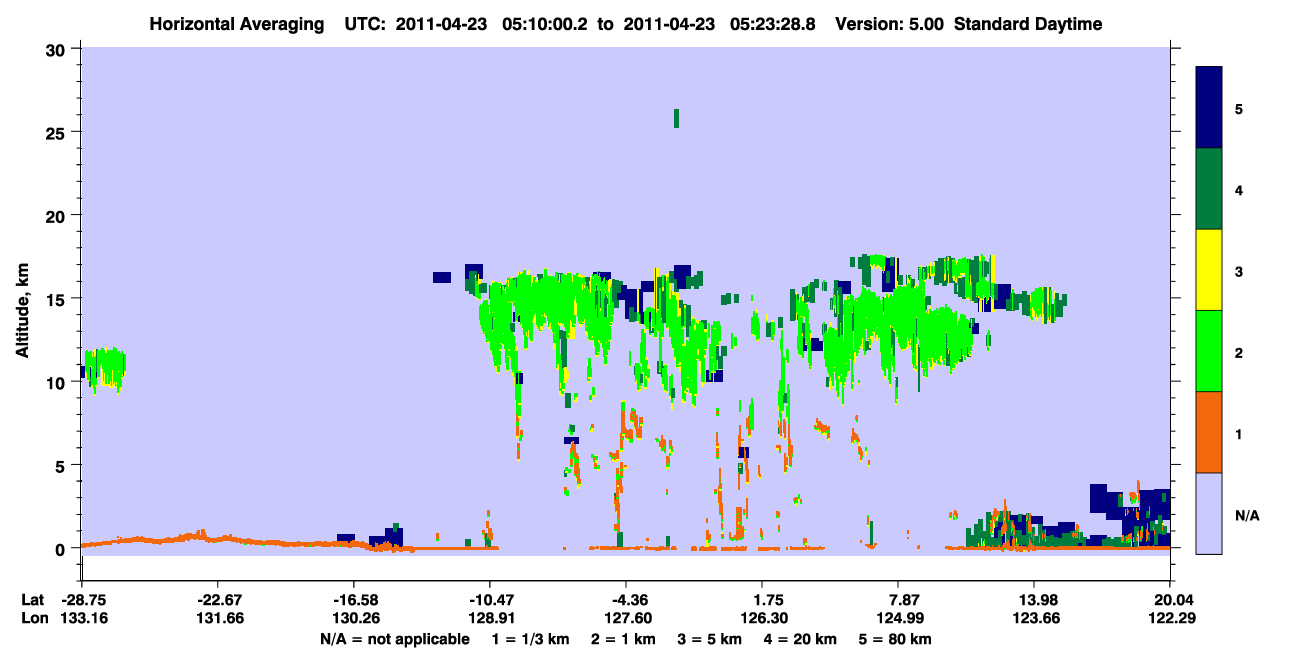Screen dimensions: 1300x667
Task: Click the 'Lat' row label
Action: coord(32,600)
